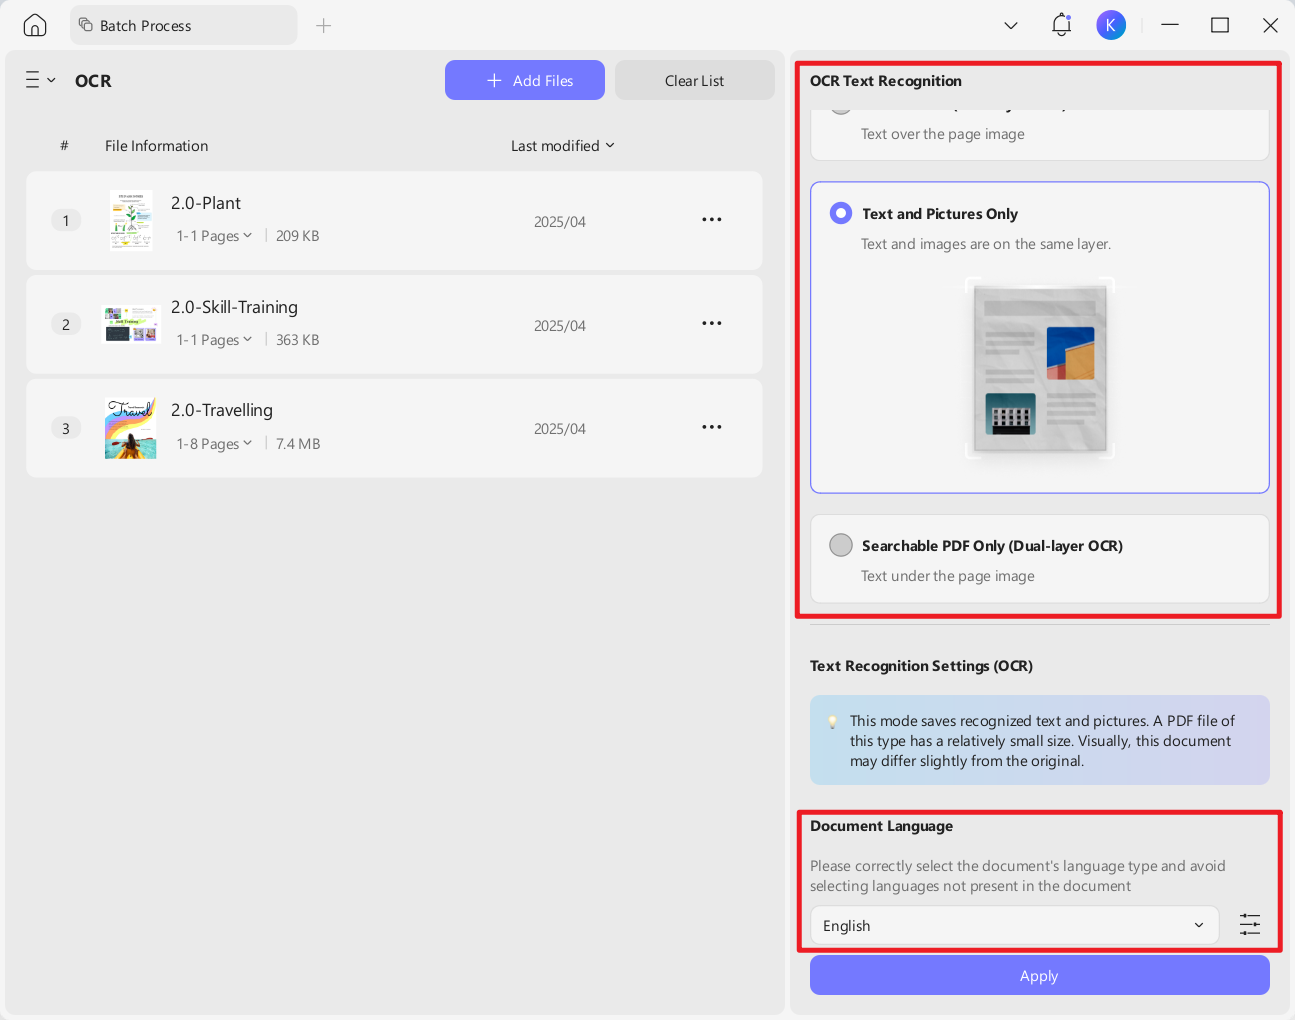The image size is (1295, 1020).
Task: Open the advanced language settings sliders icon
Action: (1250, 925)
